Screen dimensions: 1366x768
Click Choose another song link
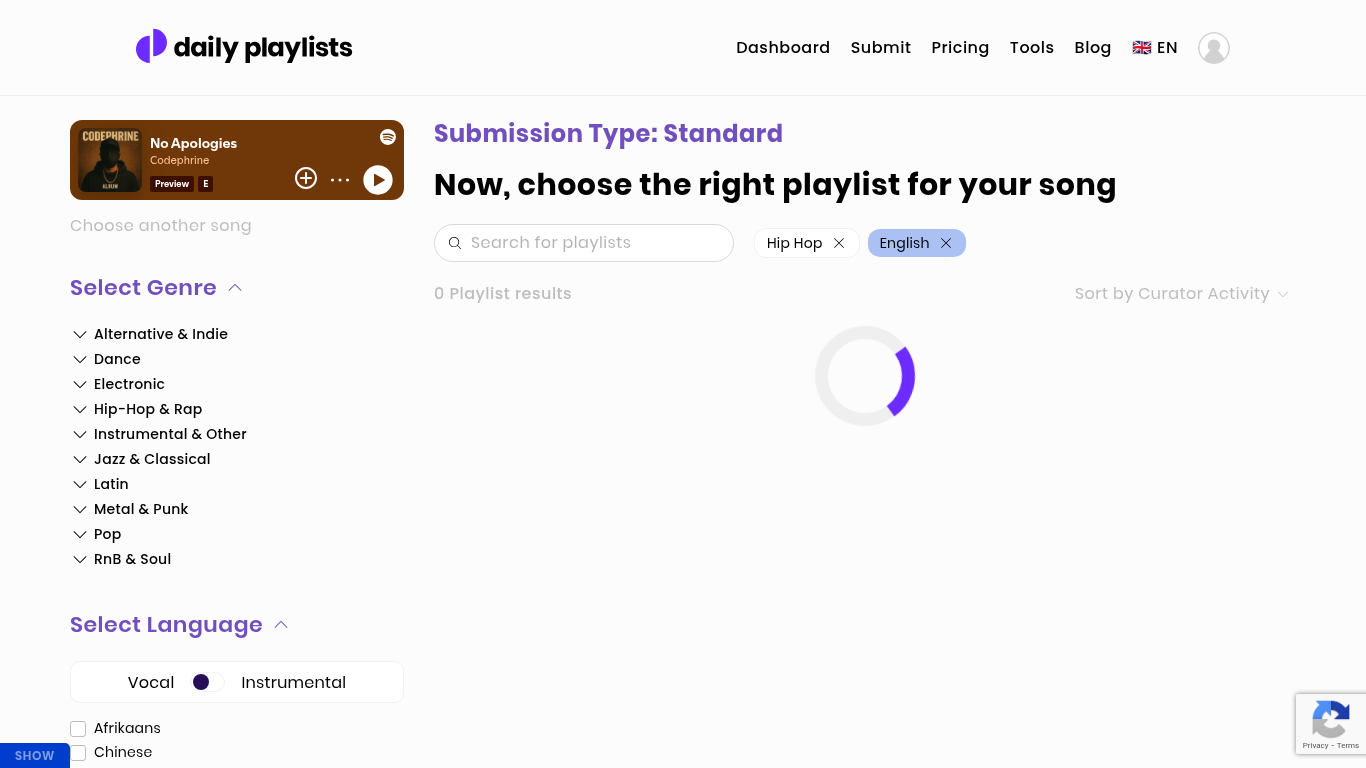pyautogui.click(x=161, y=226)
